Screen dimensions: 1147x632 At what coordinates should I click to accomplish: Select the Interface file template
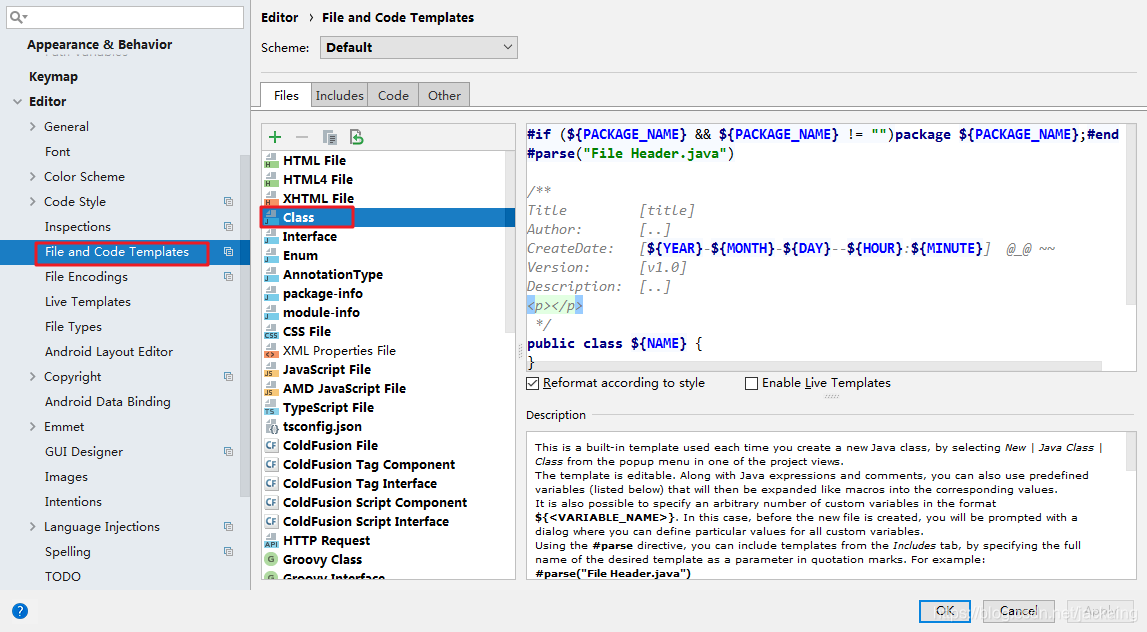click(309, 236)
